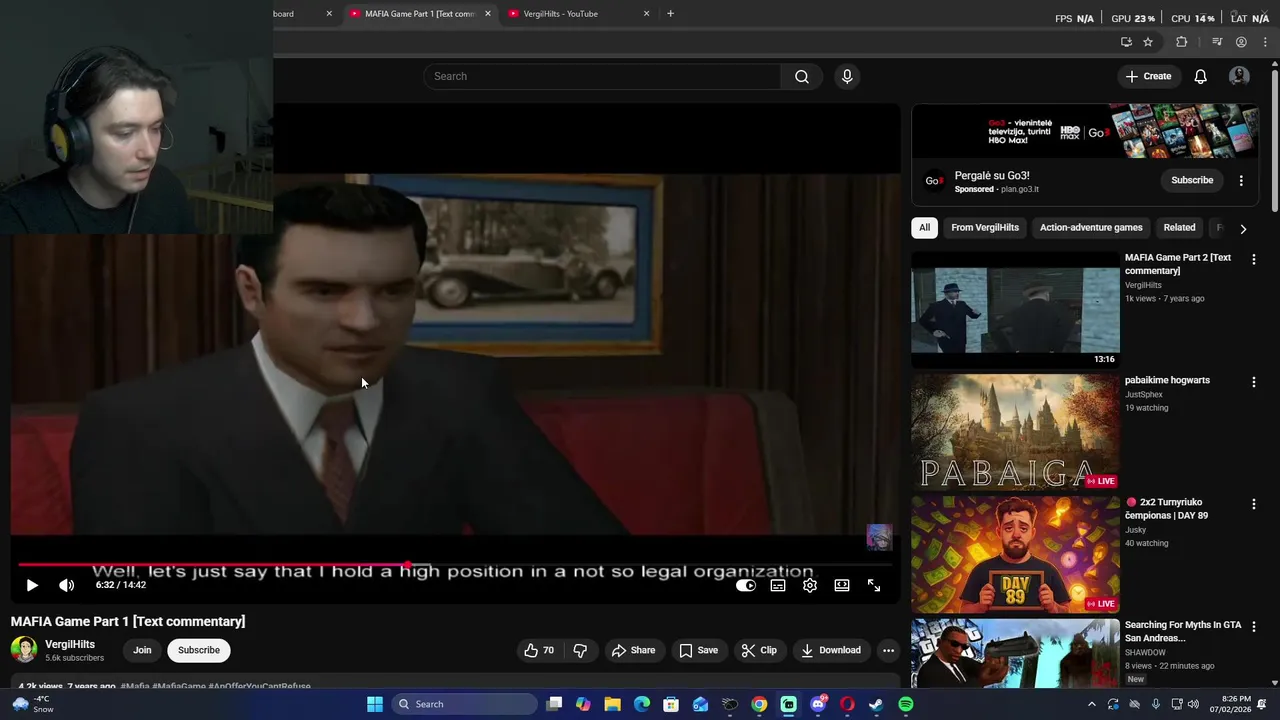Open options for pabaikime hogwarts stream
This screenshot has height=720, width=1280.
click(1253, 381)
